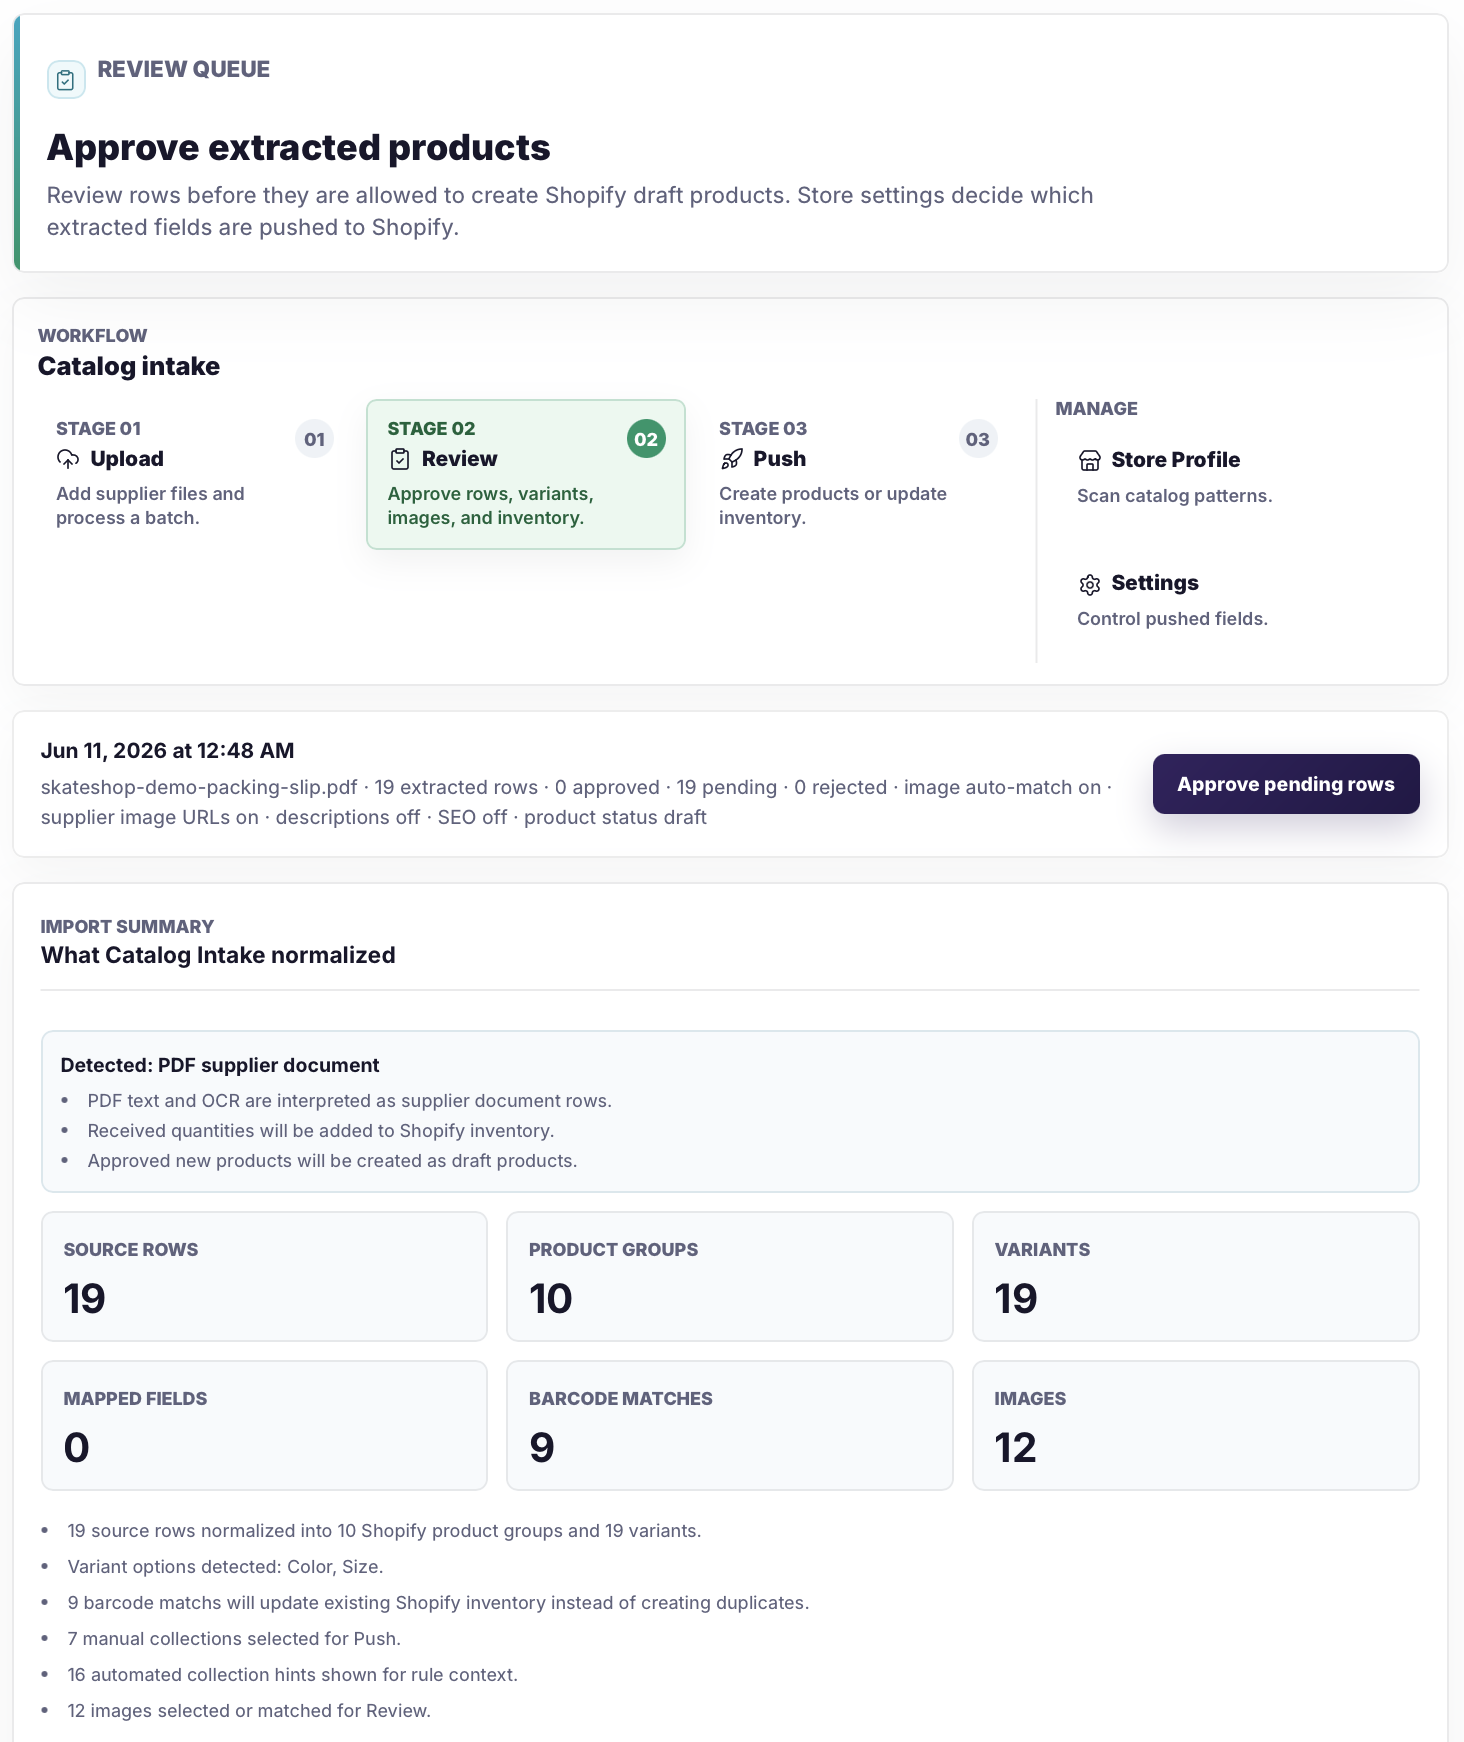Click the Store Profile storefront icon

1090,460
